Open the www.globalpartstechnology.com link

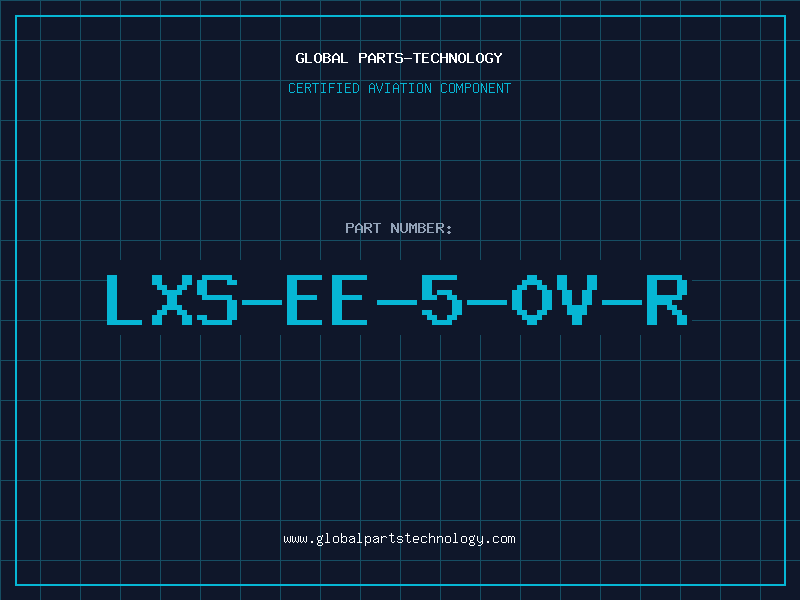[x=399, y=539]
